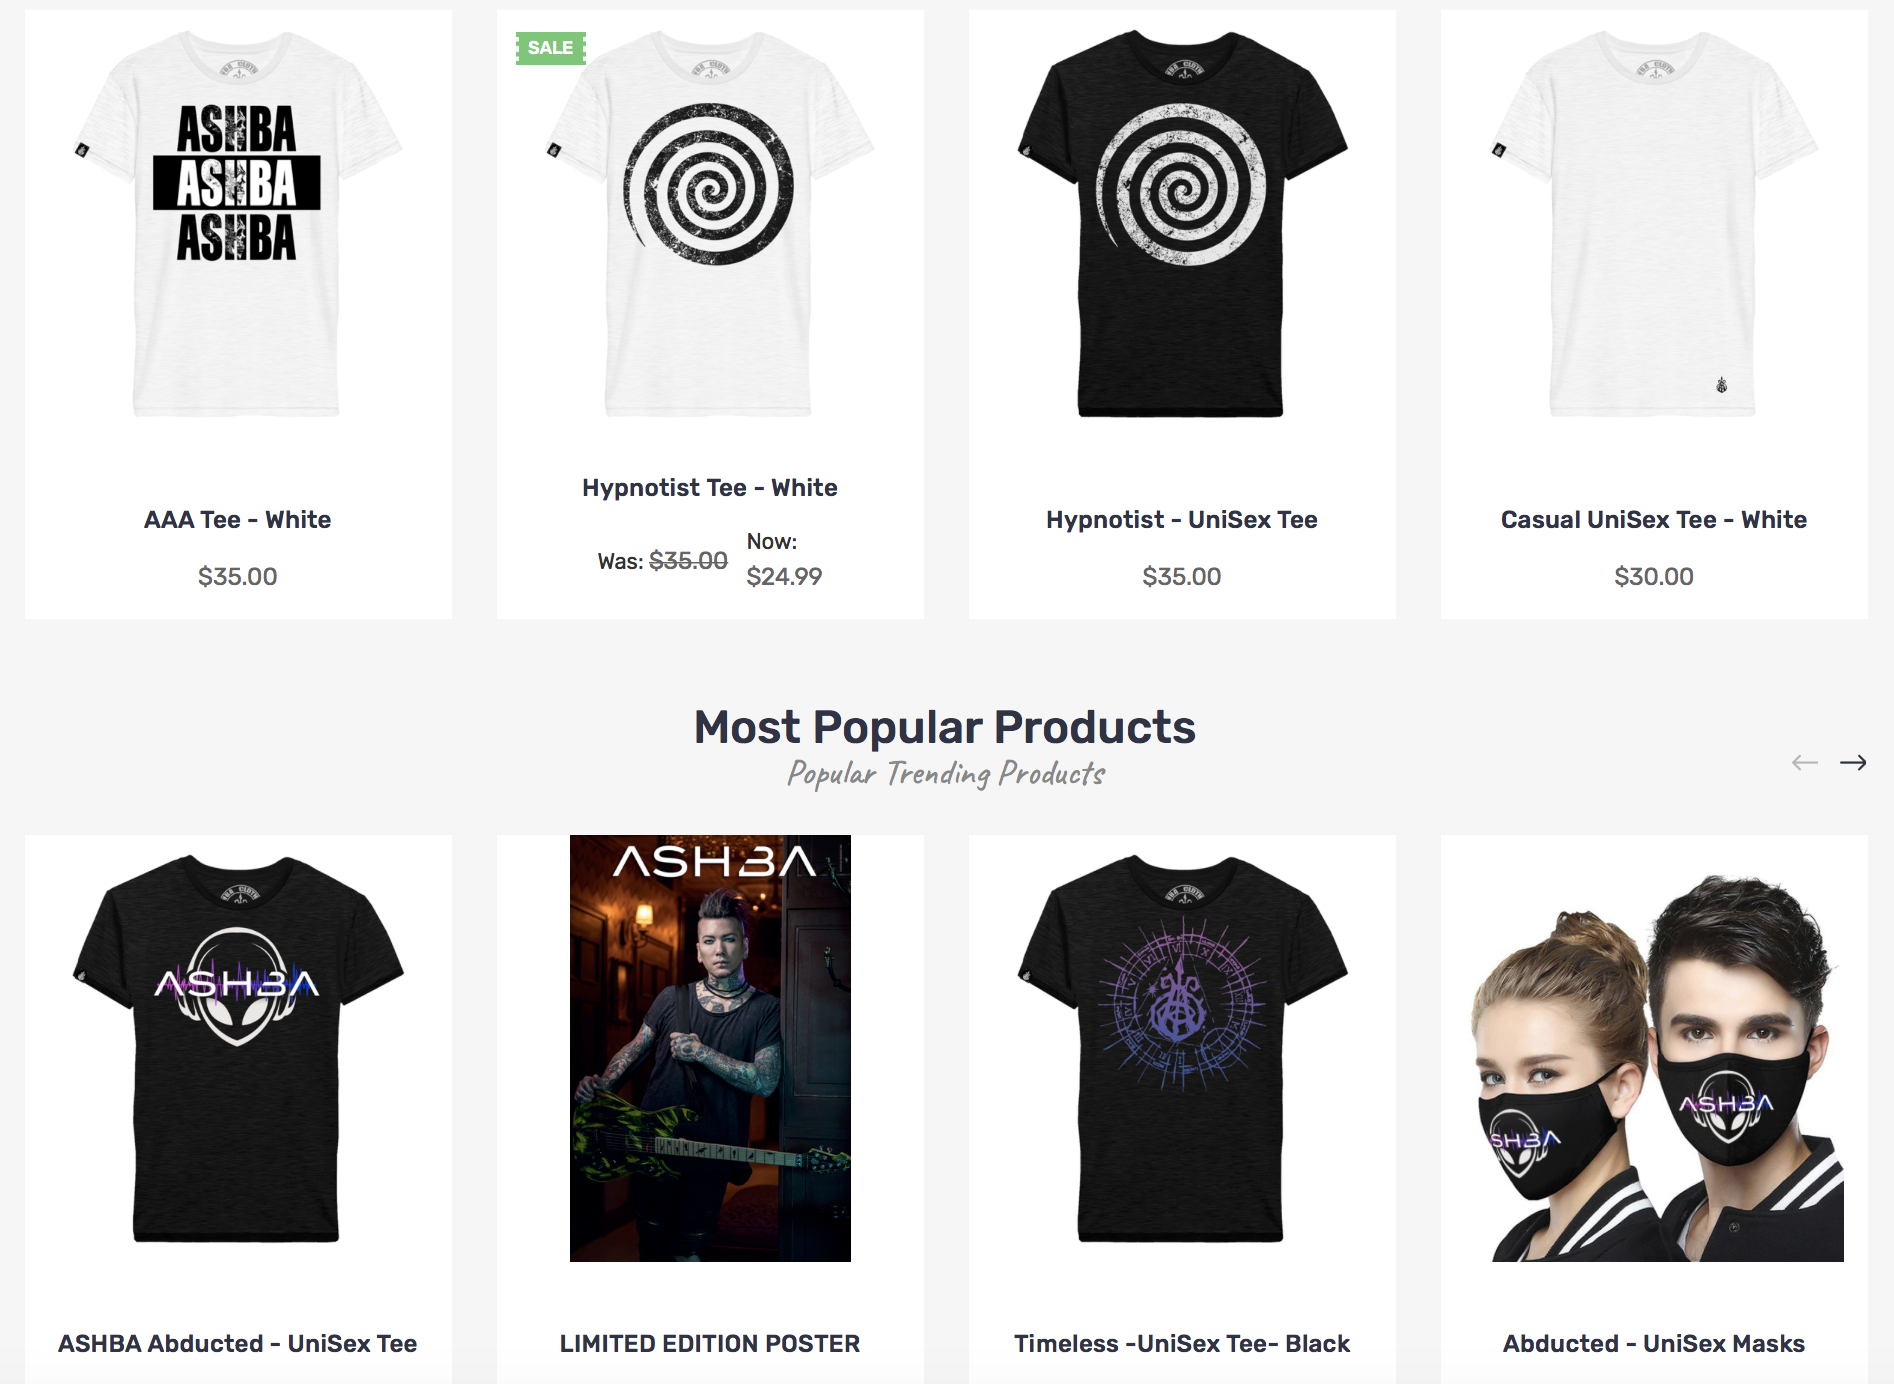Click the Casual UniSex Tee - White title
This screenshot has width=1894, height=1384.
tap(1654, 520)
